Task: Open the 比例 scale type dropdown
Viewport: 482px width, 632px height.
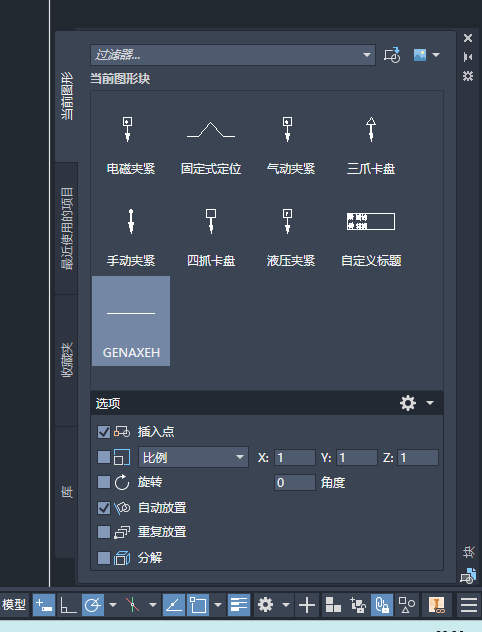Action: pyautogui.click(x=193, y=457)
